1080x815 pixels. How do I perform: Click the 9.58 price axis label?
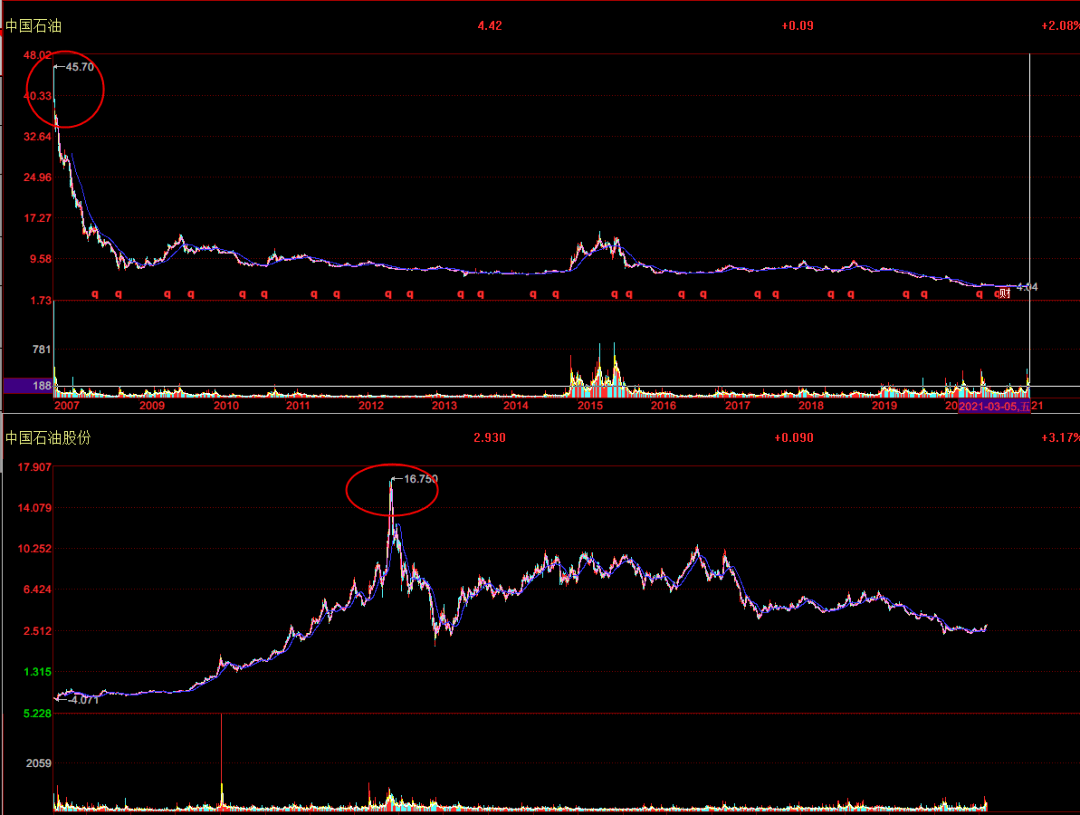pyautogui.click(x=41, y=259)
